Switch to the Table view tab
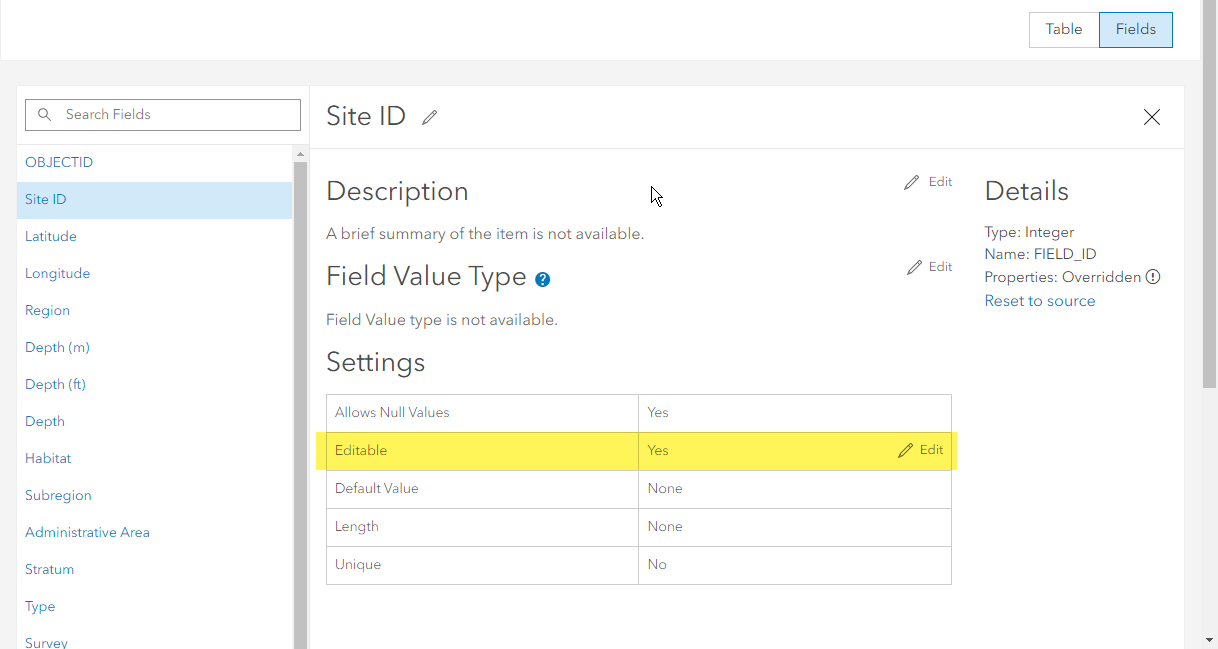1218x649 pixels. click(x=1064, y=30)
